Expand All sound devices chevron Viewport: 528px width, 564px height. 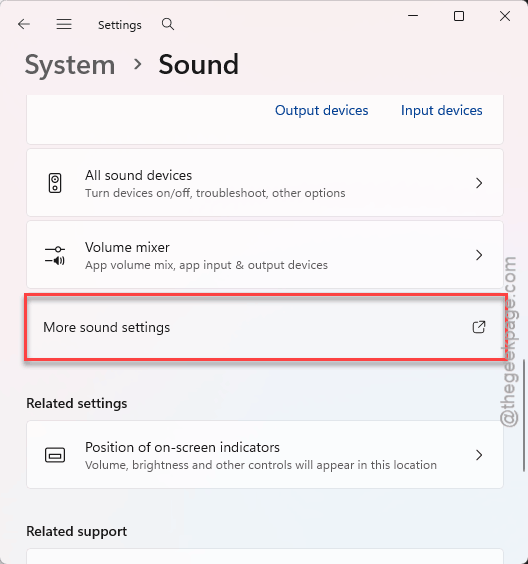point(479,183)
